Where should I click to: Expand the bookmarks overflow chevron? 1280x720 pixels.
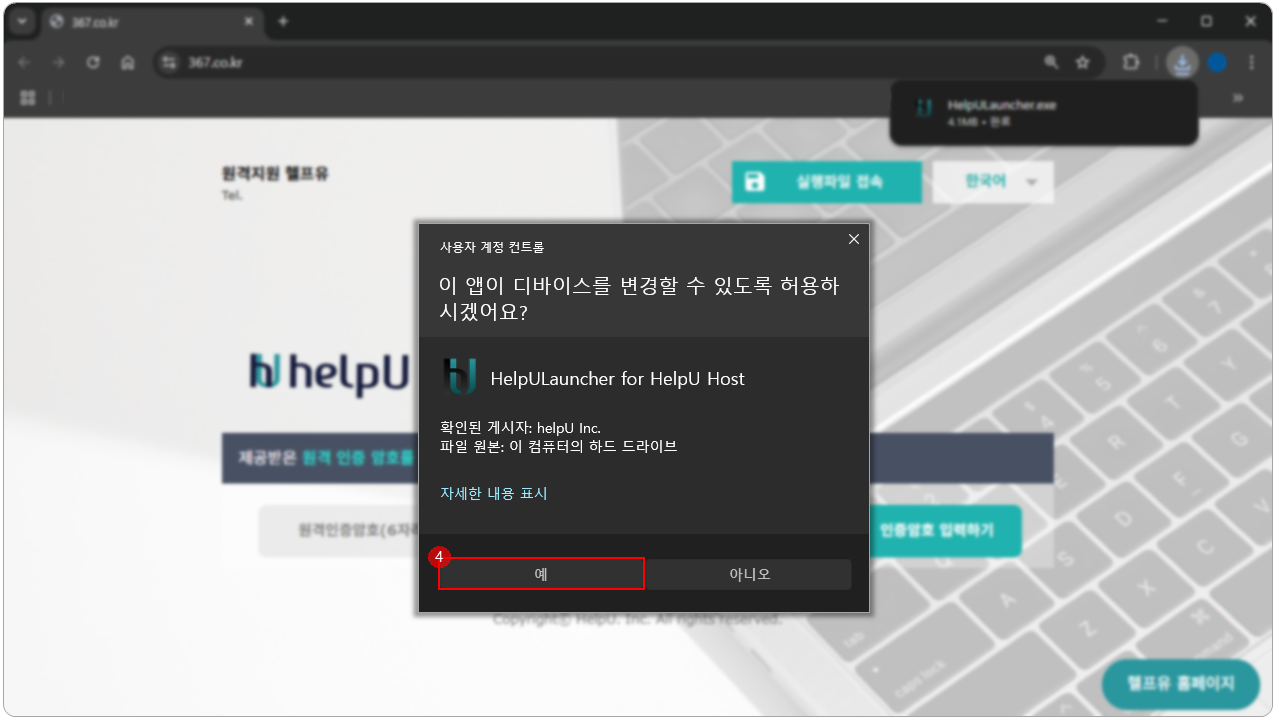tap(1237, 97)
